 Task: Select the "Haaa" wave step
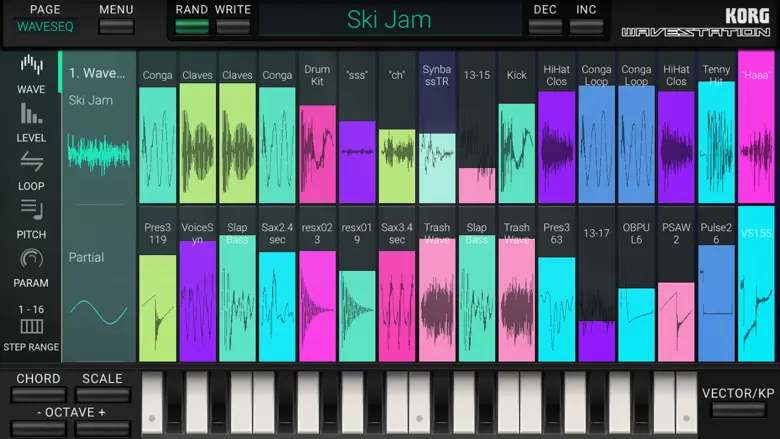pyautogui.click(x=756, y=128)
